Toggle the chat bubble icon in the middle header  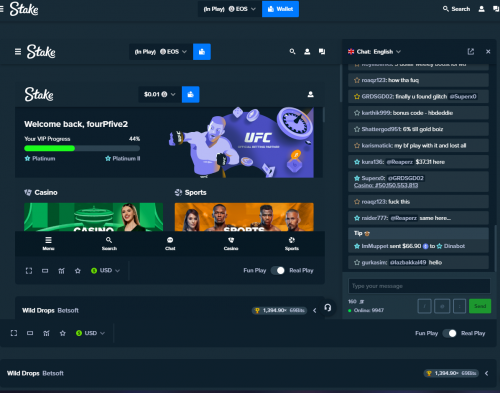[322, 52]
